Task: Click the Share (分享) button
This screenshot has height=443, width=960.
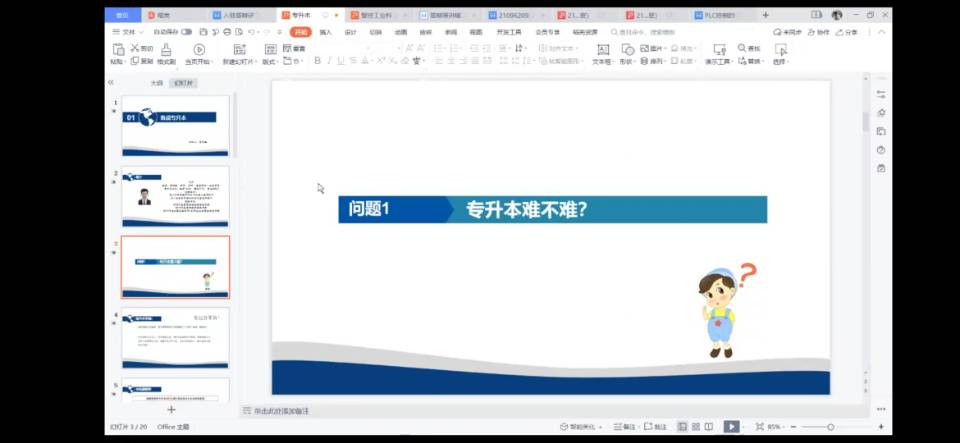Action: tap(847, 32)
